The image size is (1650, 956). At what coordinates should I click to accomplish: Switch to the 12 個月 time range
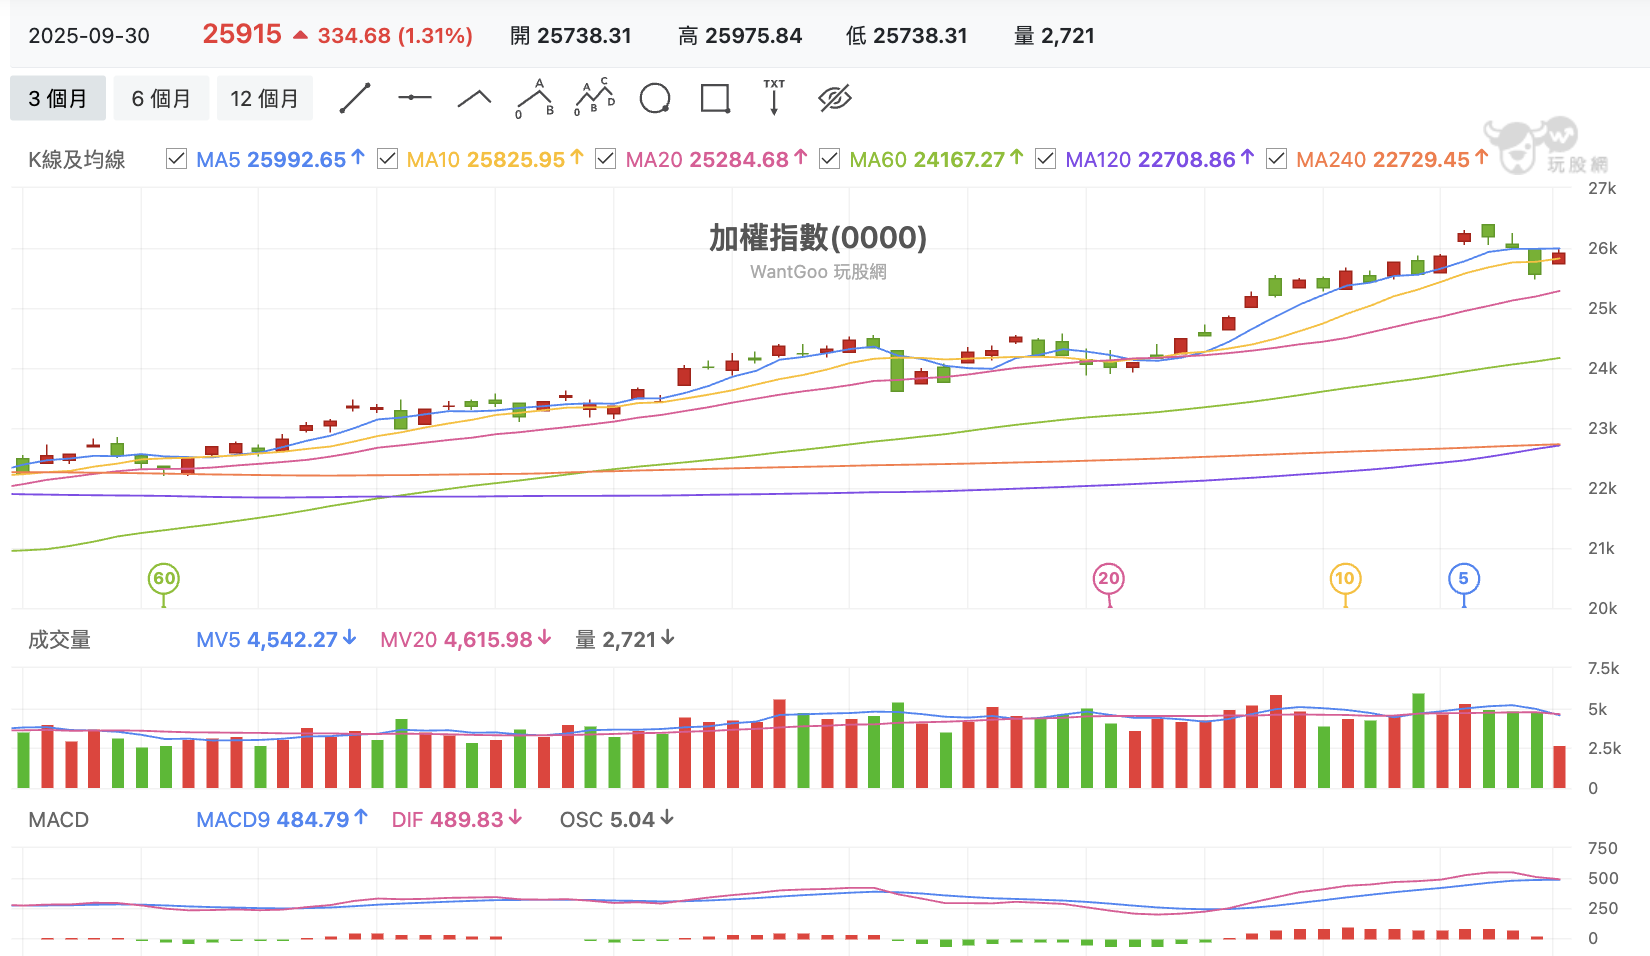pyautogui.click(x=265, y=98)
